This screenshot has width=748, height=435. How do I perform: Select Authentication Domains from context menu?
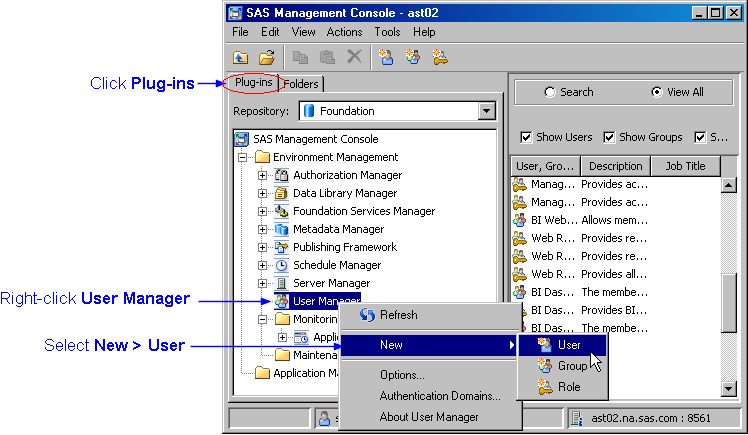[440, 397]
